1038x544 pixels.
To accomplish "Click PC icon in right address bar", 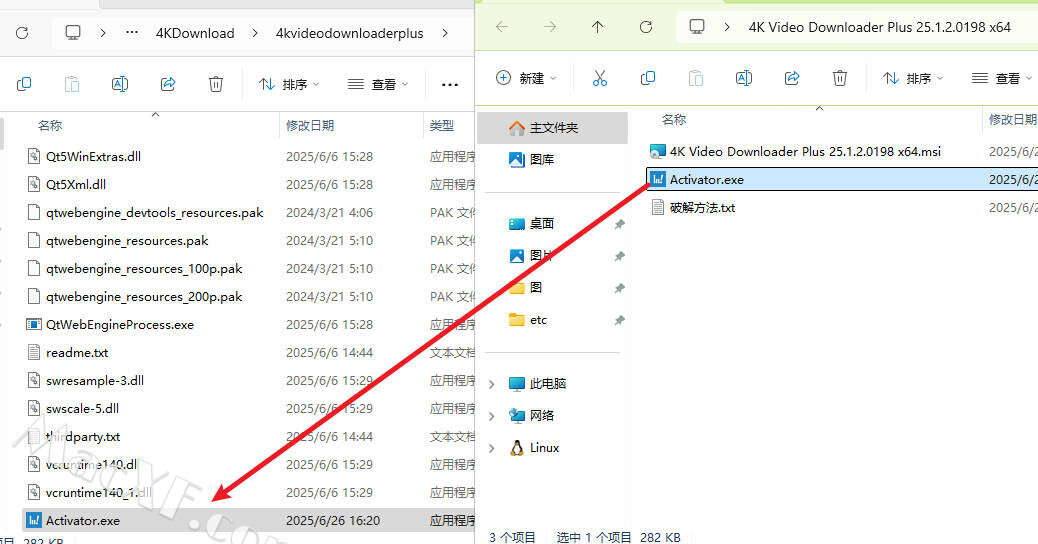I will click(x=696, y=27).
